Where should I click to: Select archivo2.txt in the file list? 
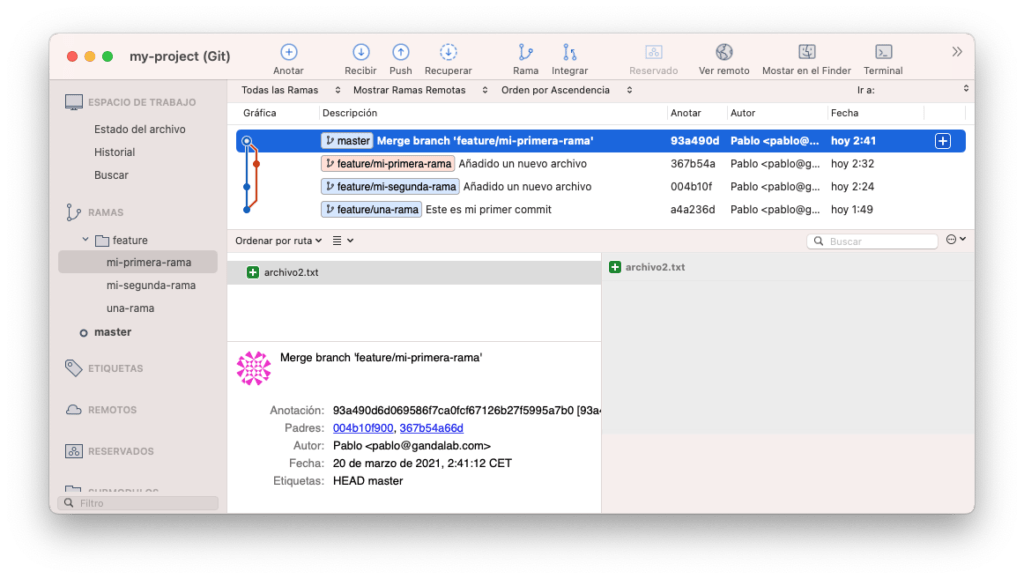(414, 272)
